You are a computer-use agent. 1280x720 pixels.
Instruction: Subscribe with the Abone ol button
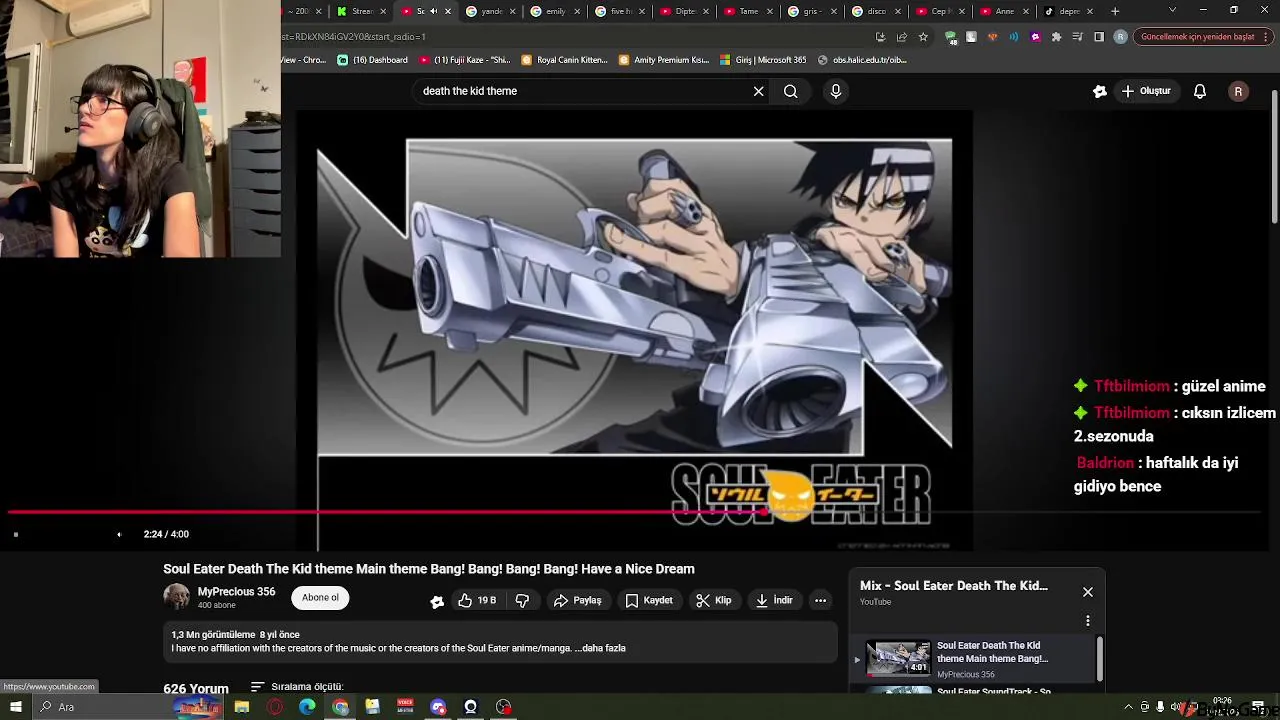point(320,598)
